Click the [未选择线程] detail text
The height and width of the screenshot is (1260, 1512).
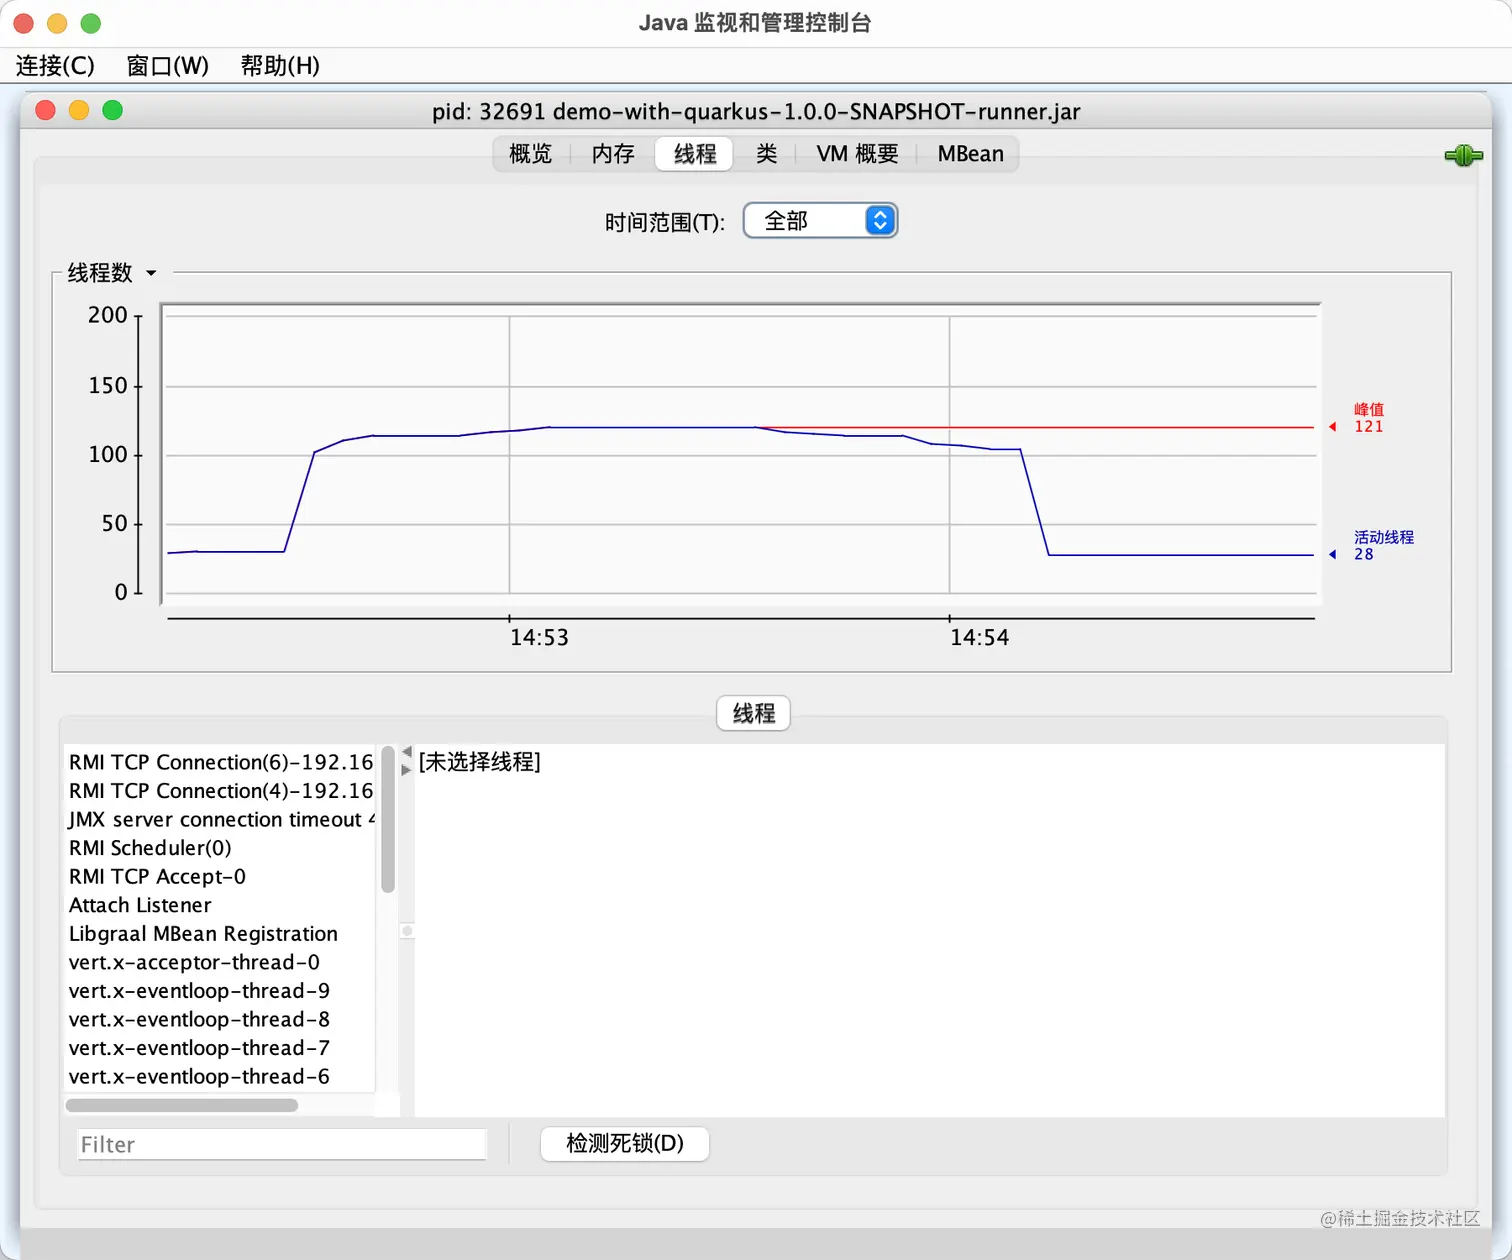tap(480, 762)
